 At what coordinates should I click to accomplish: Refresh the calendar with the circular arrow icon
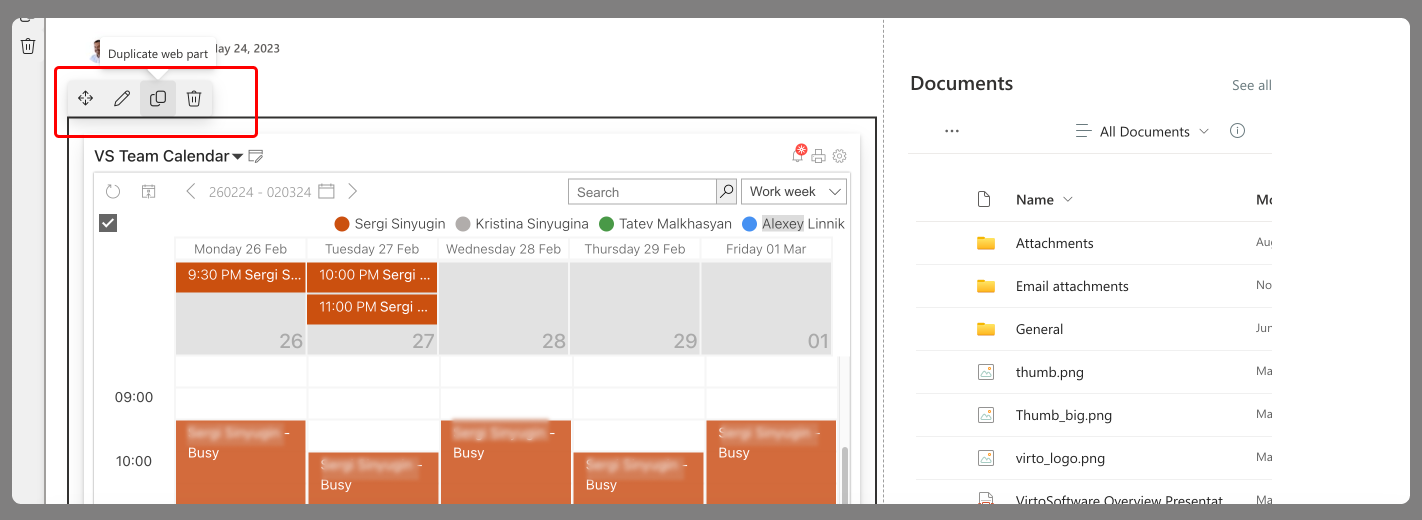point(113,191)
